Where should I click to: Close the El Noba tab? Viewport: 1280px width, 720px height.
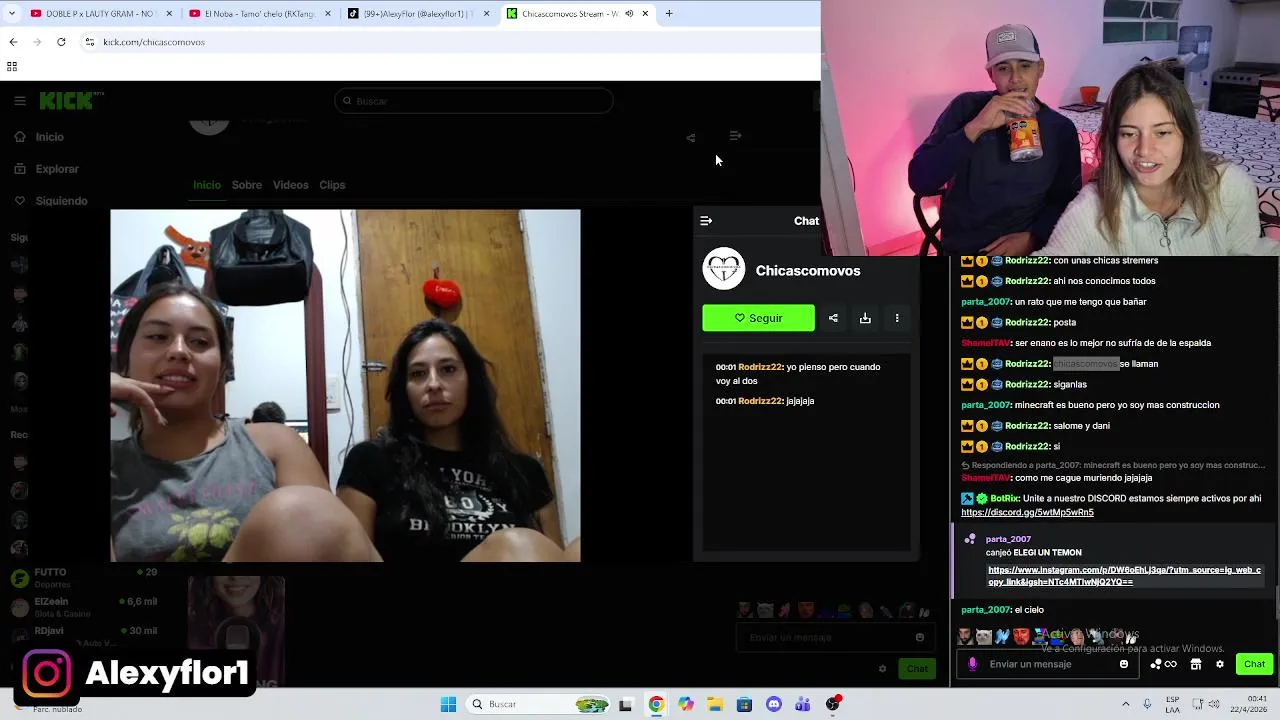[x=328, y=14]
